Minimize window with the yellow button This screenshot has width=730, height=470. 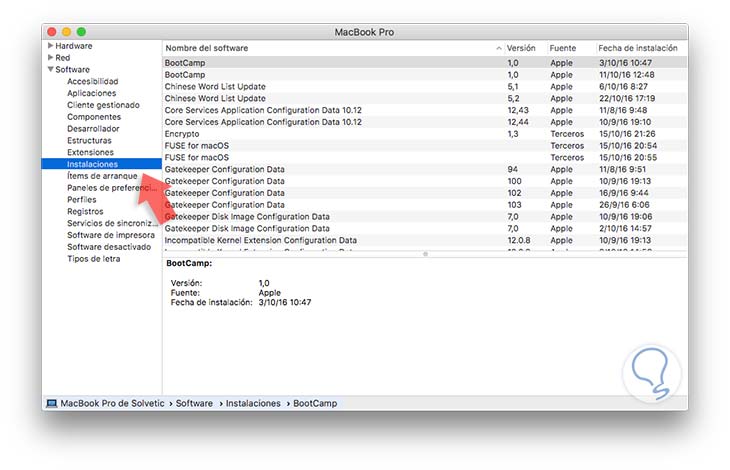67,32
